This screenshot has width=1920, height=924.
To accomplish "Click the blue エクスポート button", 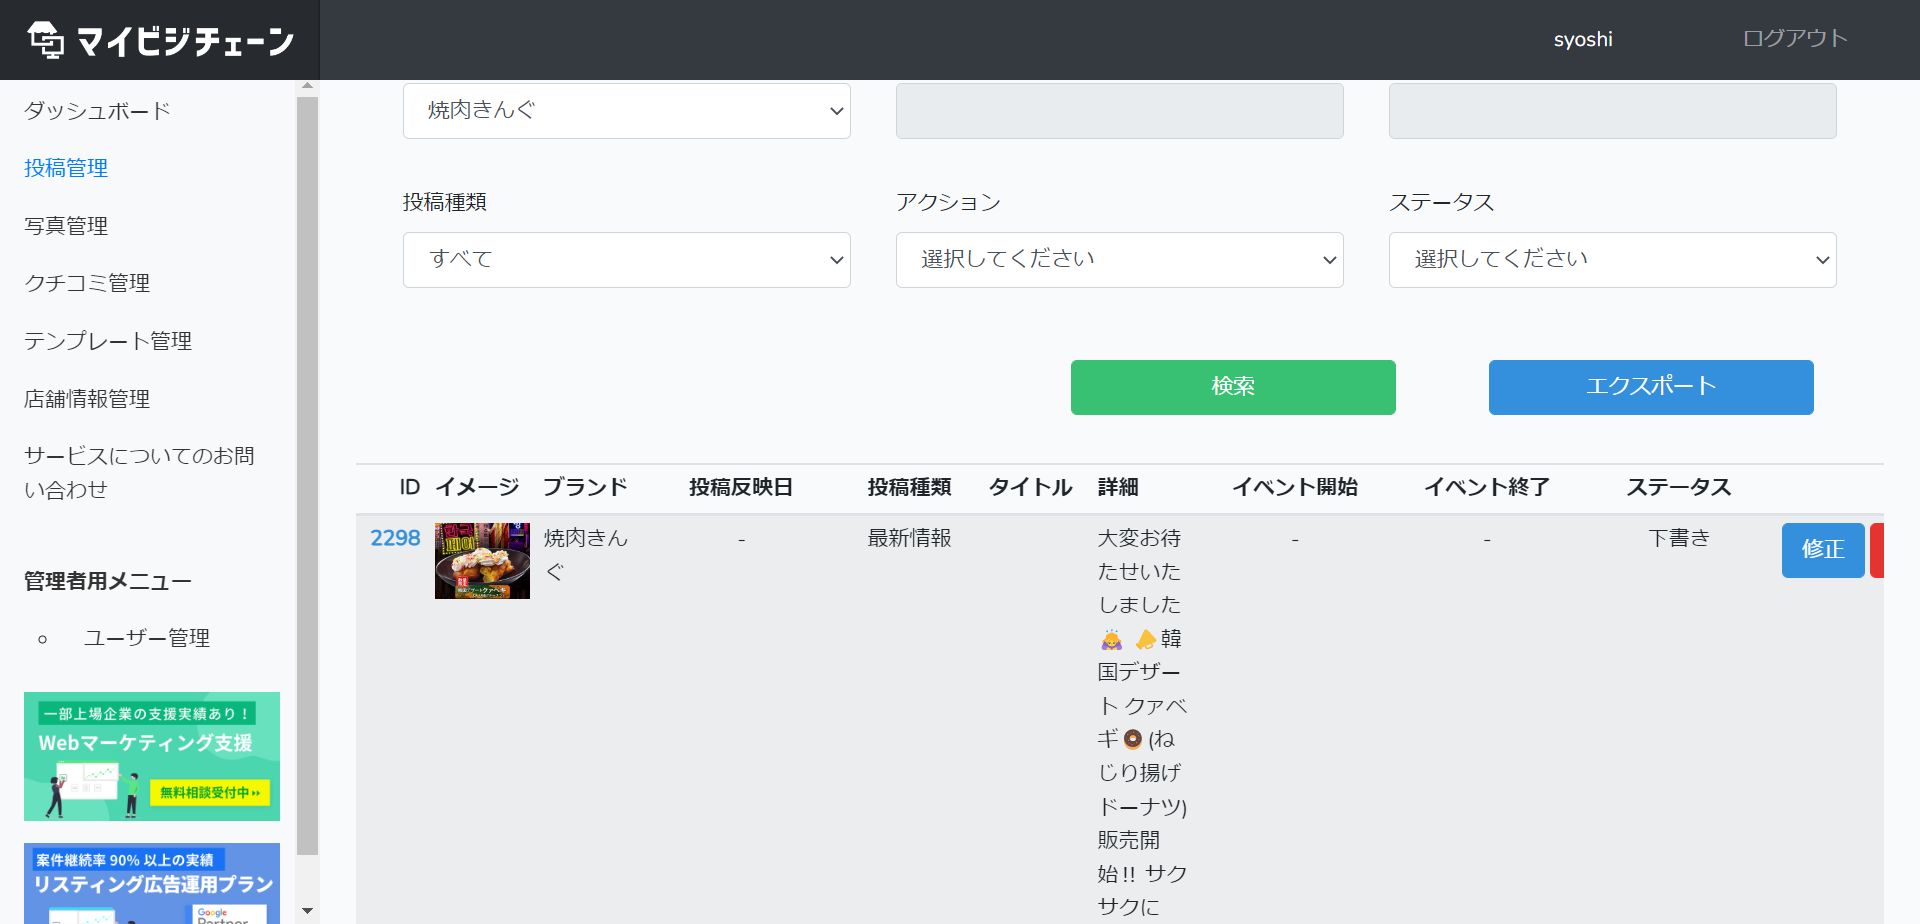I will pos(1651,387).
